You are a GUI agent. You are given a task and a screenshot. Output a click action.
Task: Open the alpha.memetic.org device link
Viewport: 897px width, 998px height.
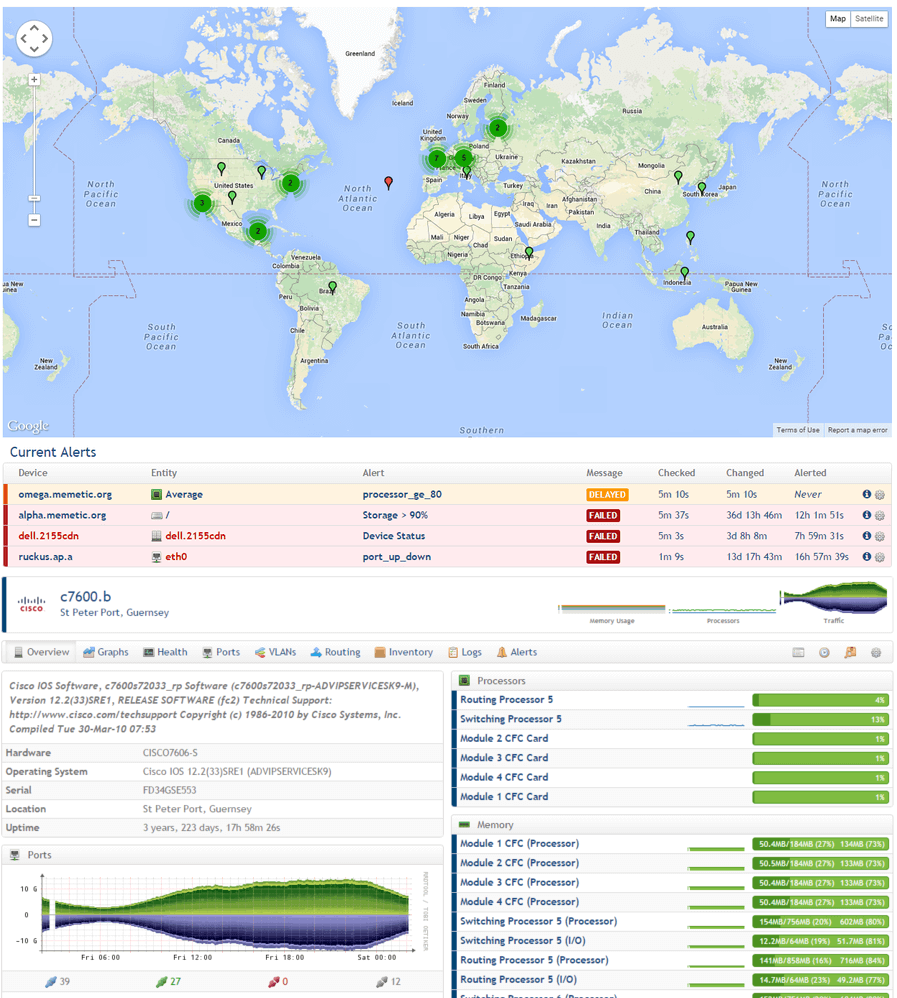pos(62,515)
